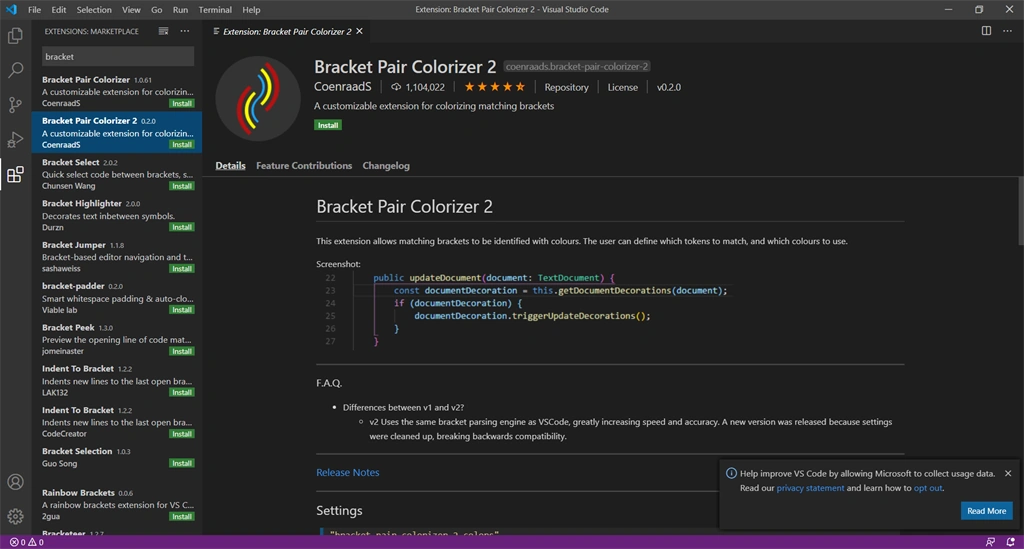Open the Run menu
1024x549 pixels.
(x=180, y=10)
